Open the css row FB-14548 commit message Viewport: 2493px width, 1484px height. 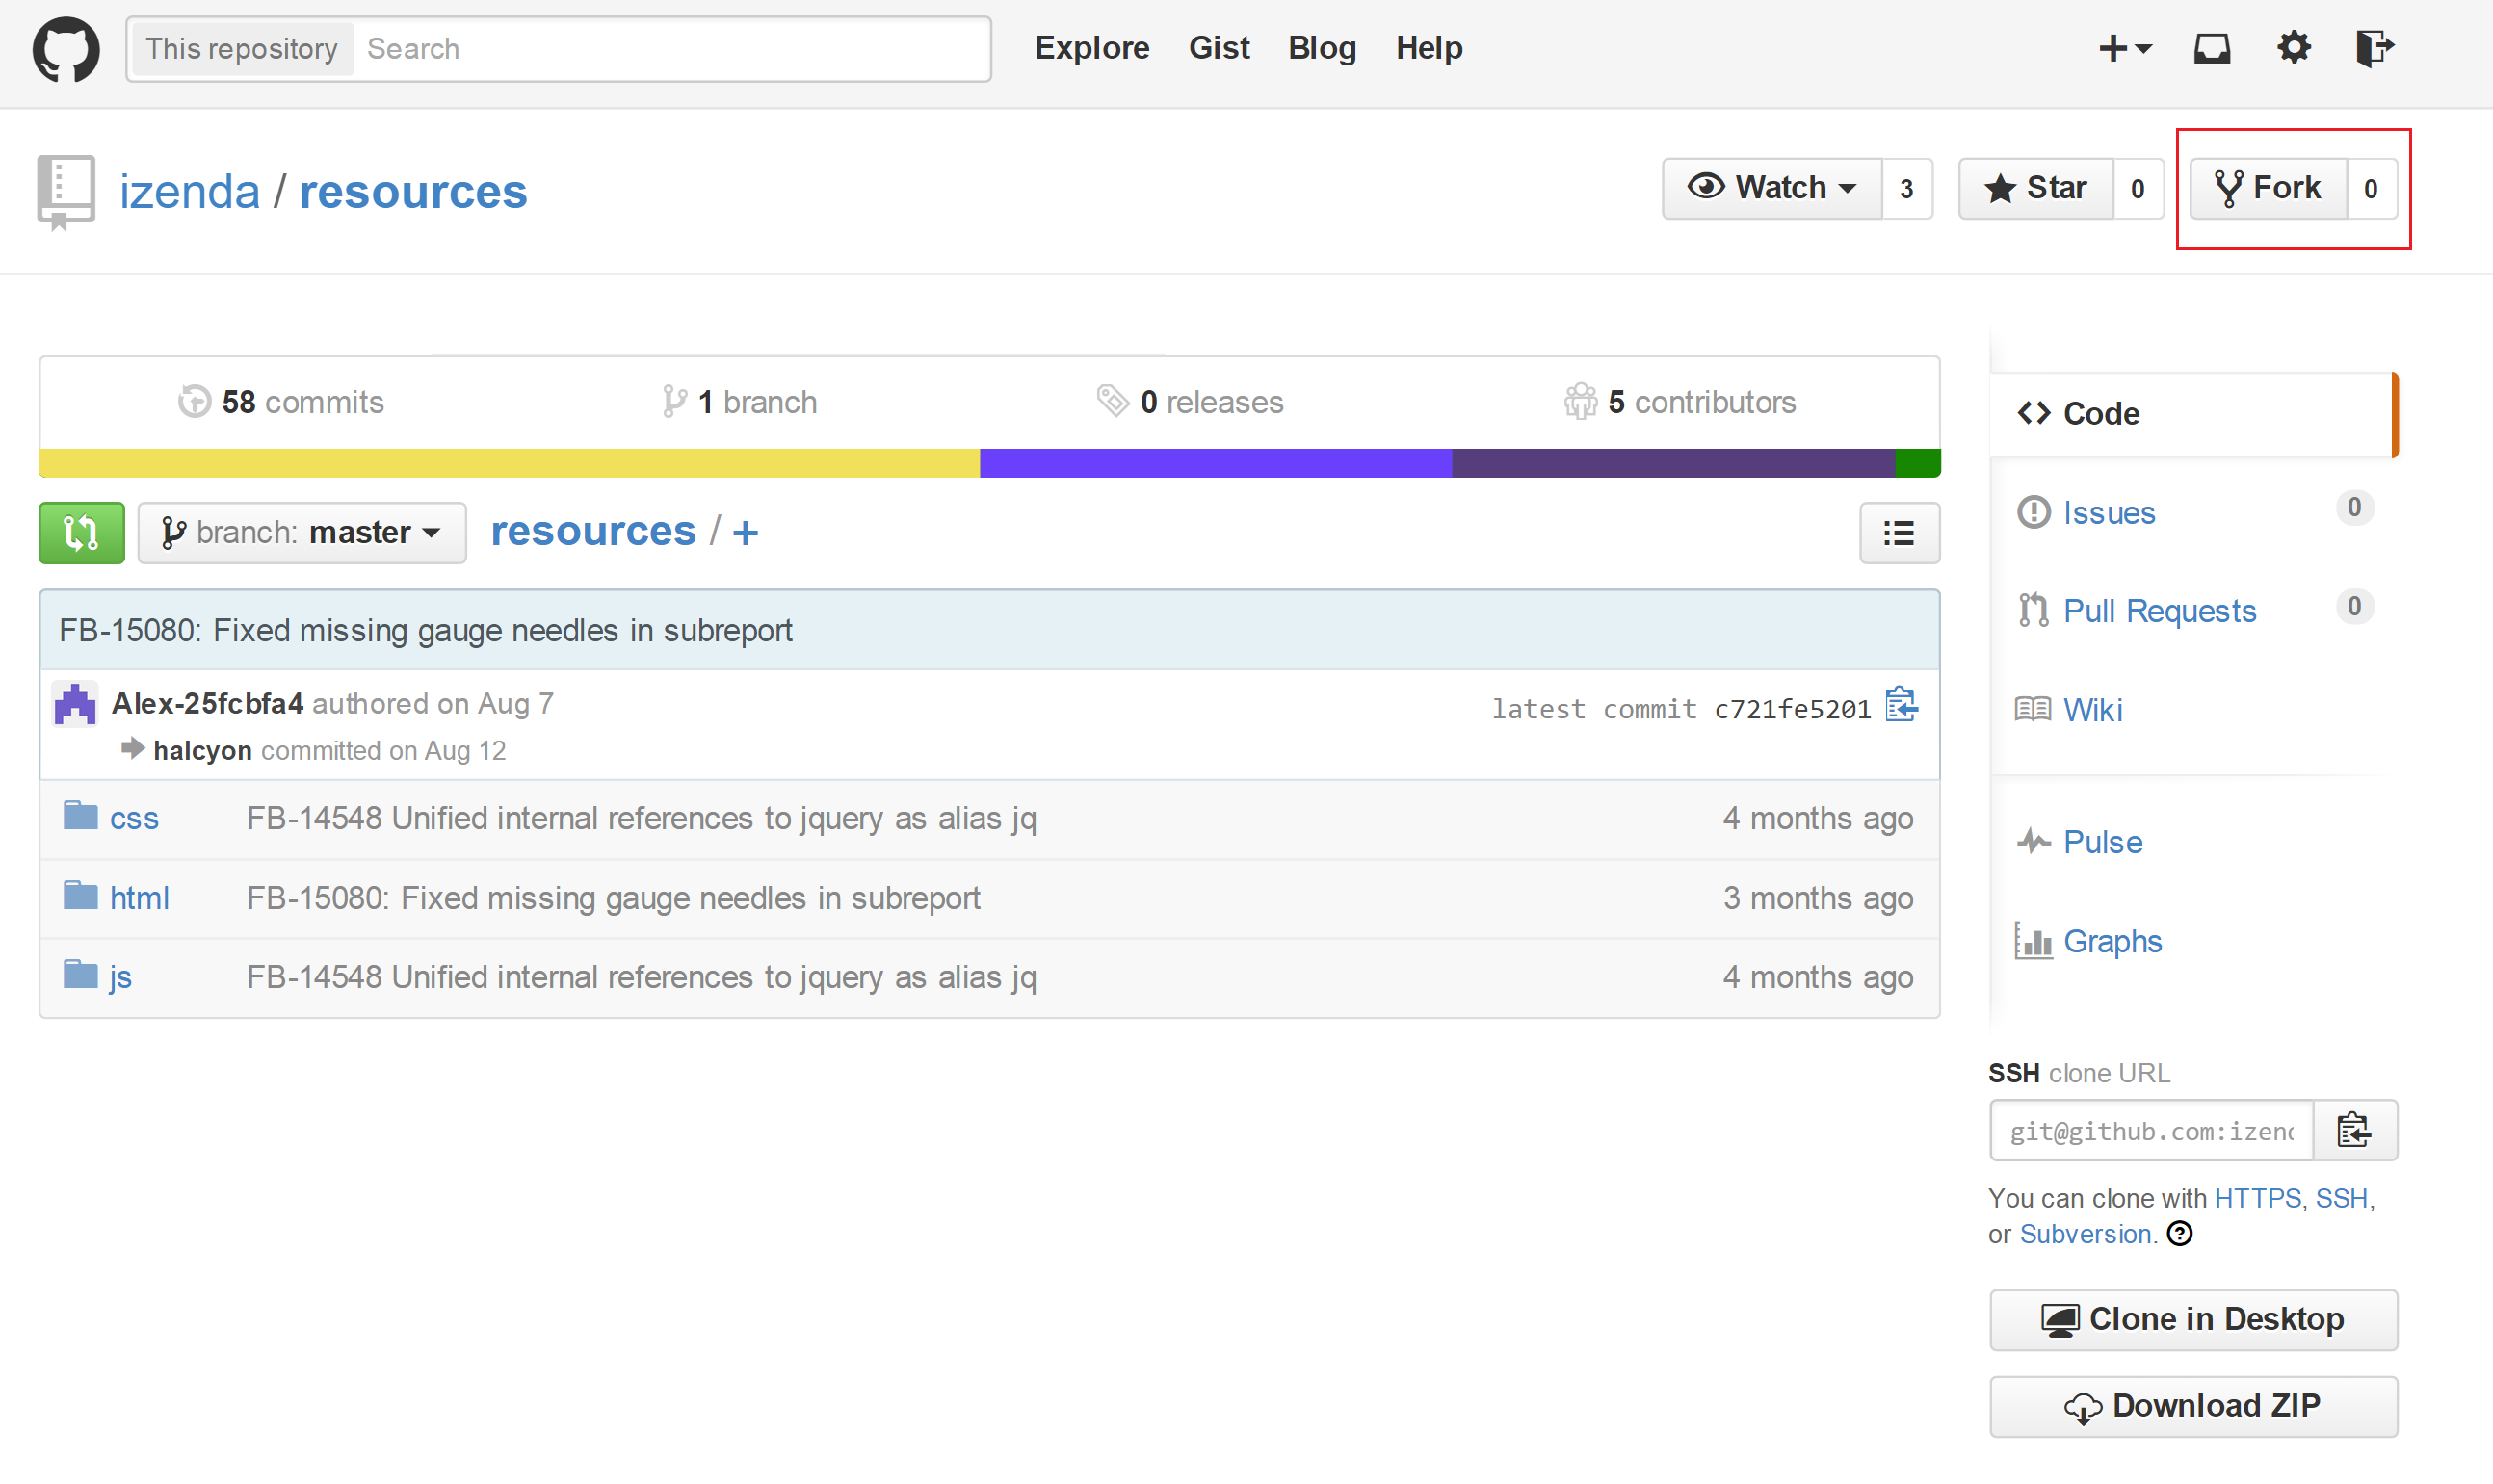pyautogui.click(x=642, y=818)
